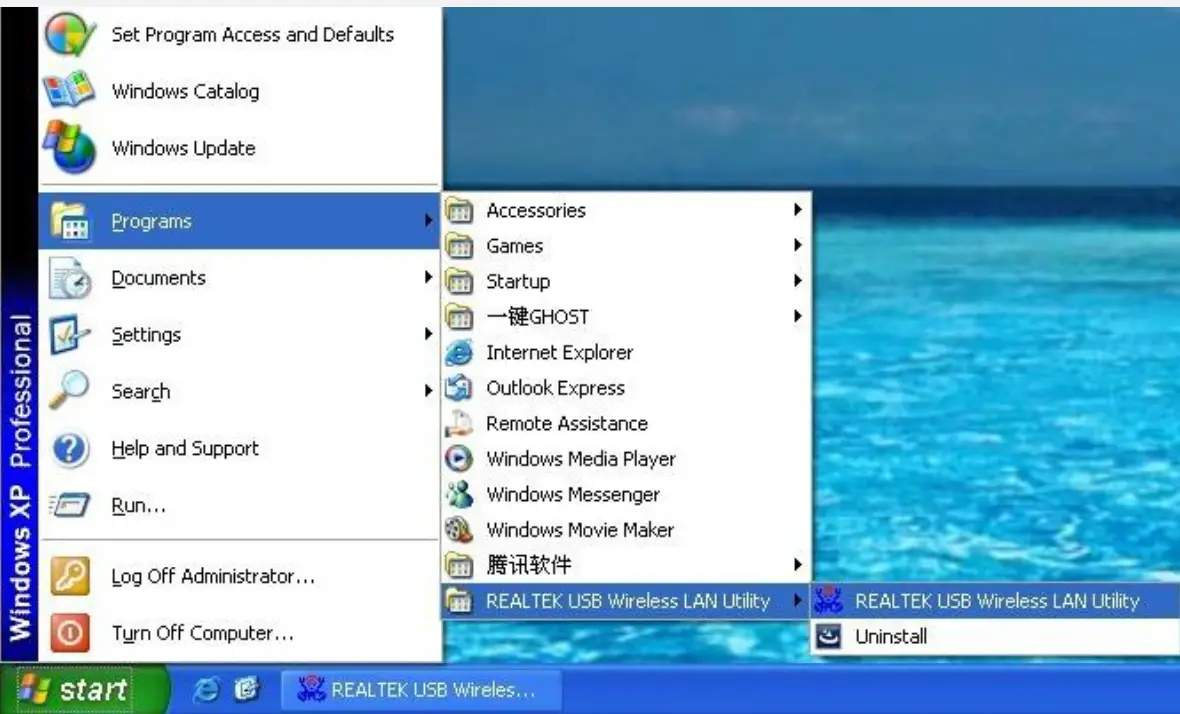Screen dimensions: 1180x714
Task: Expand Accessories submenu arrow
Action: pos(798,210)
